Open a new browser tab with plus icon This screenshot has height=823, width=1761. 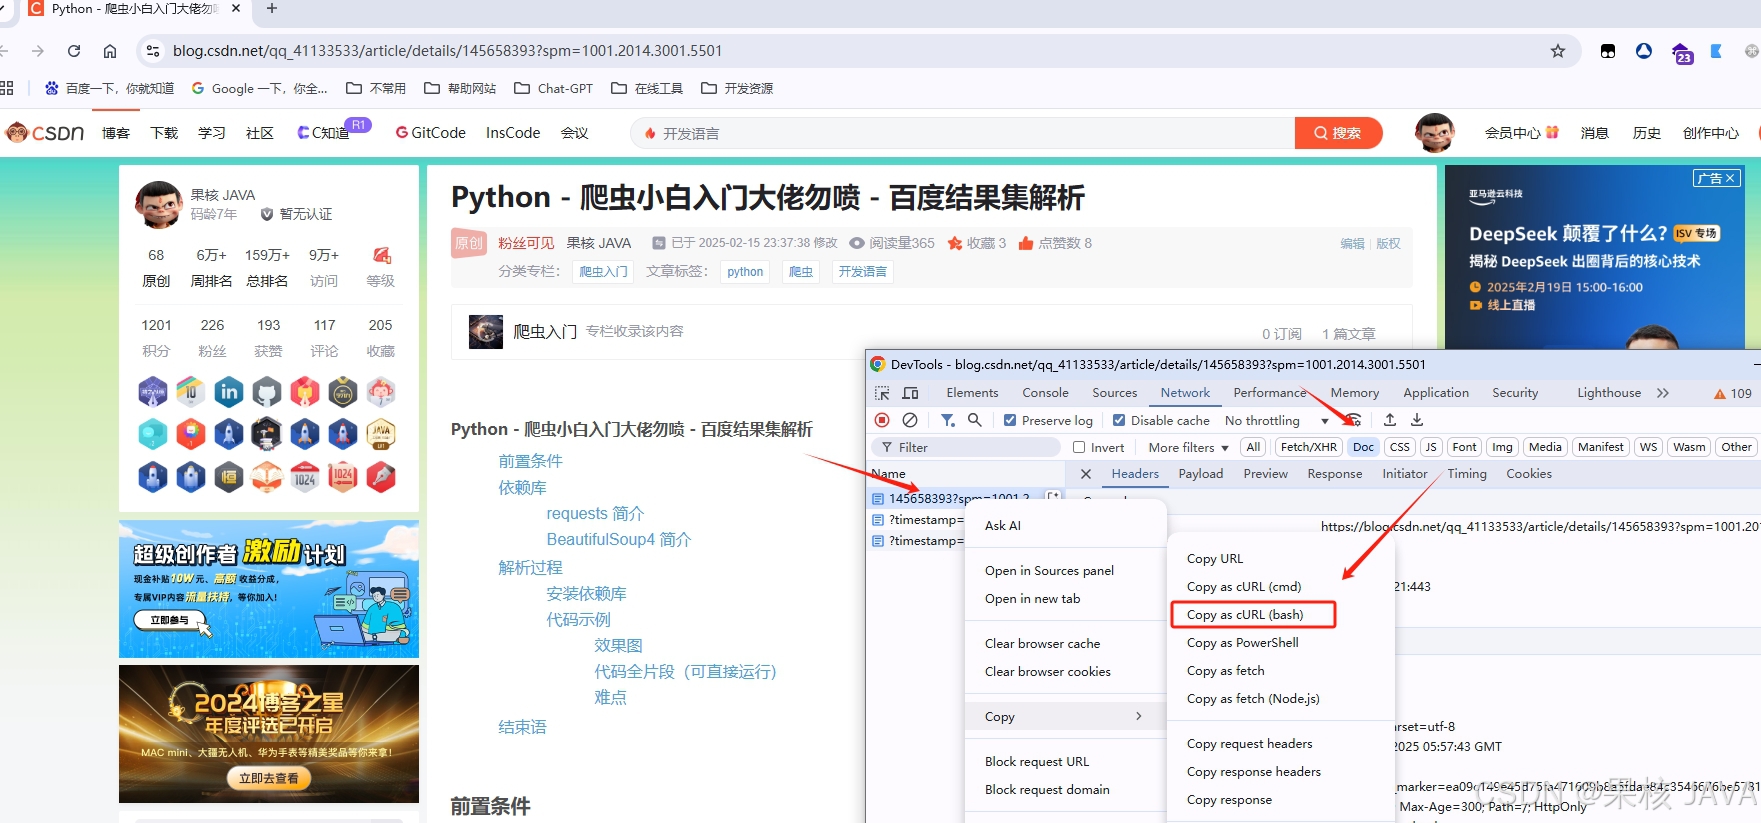(272, 9)
